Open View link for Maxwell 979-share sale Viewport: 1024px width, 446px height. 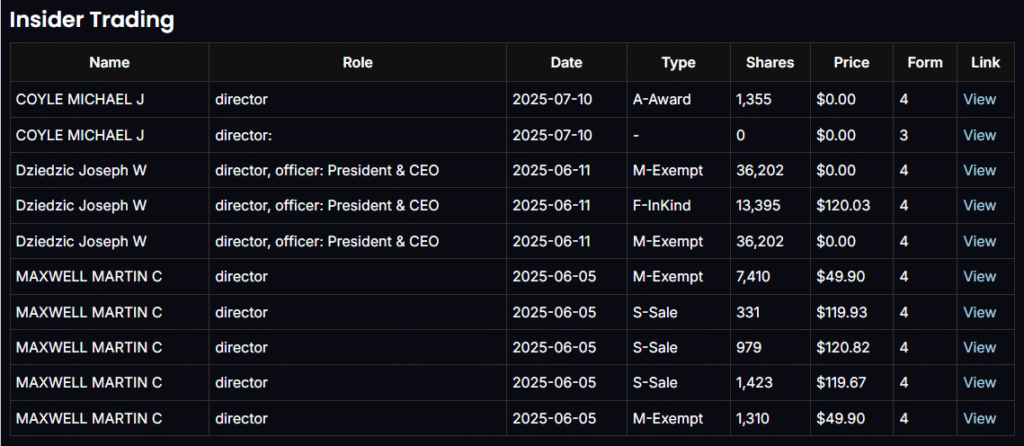tap(979, 347)
